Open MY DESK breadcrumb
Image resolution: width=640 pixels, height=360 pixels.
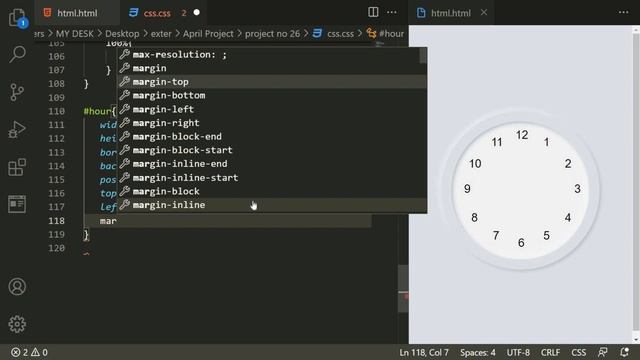click(75, 33)
